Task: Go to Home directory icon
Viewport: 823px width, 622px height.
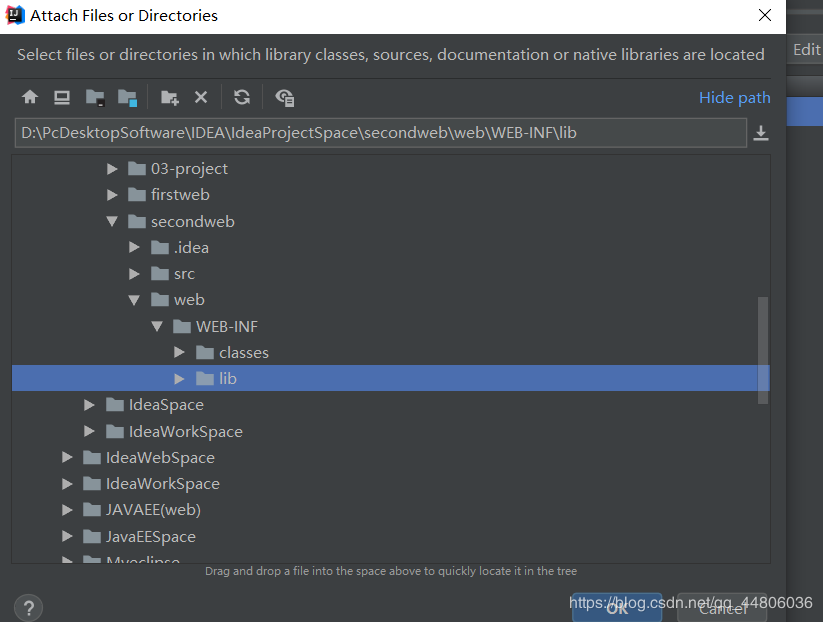Action: coord(30,97)
